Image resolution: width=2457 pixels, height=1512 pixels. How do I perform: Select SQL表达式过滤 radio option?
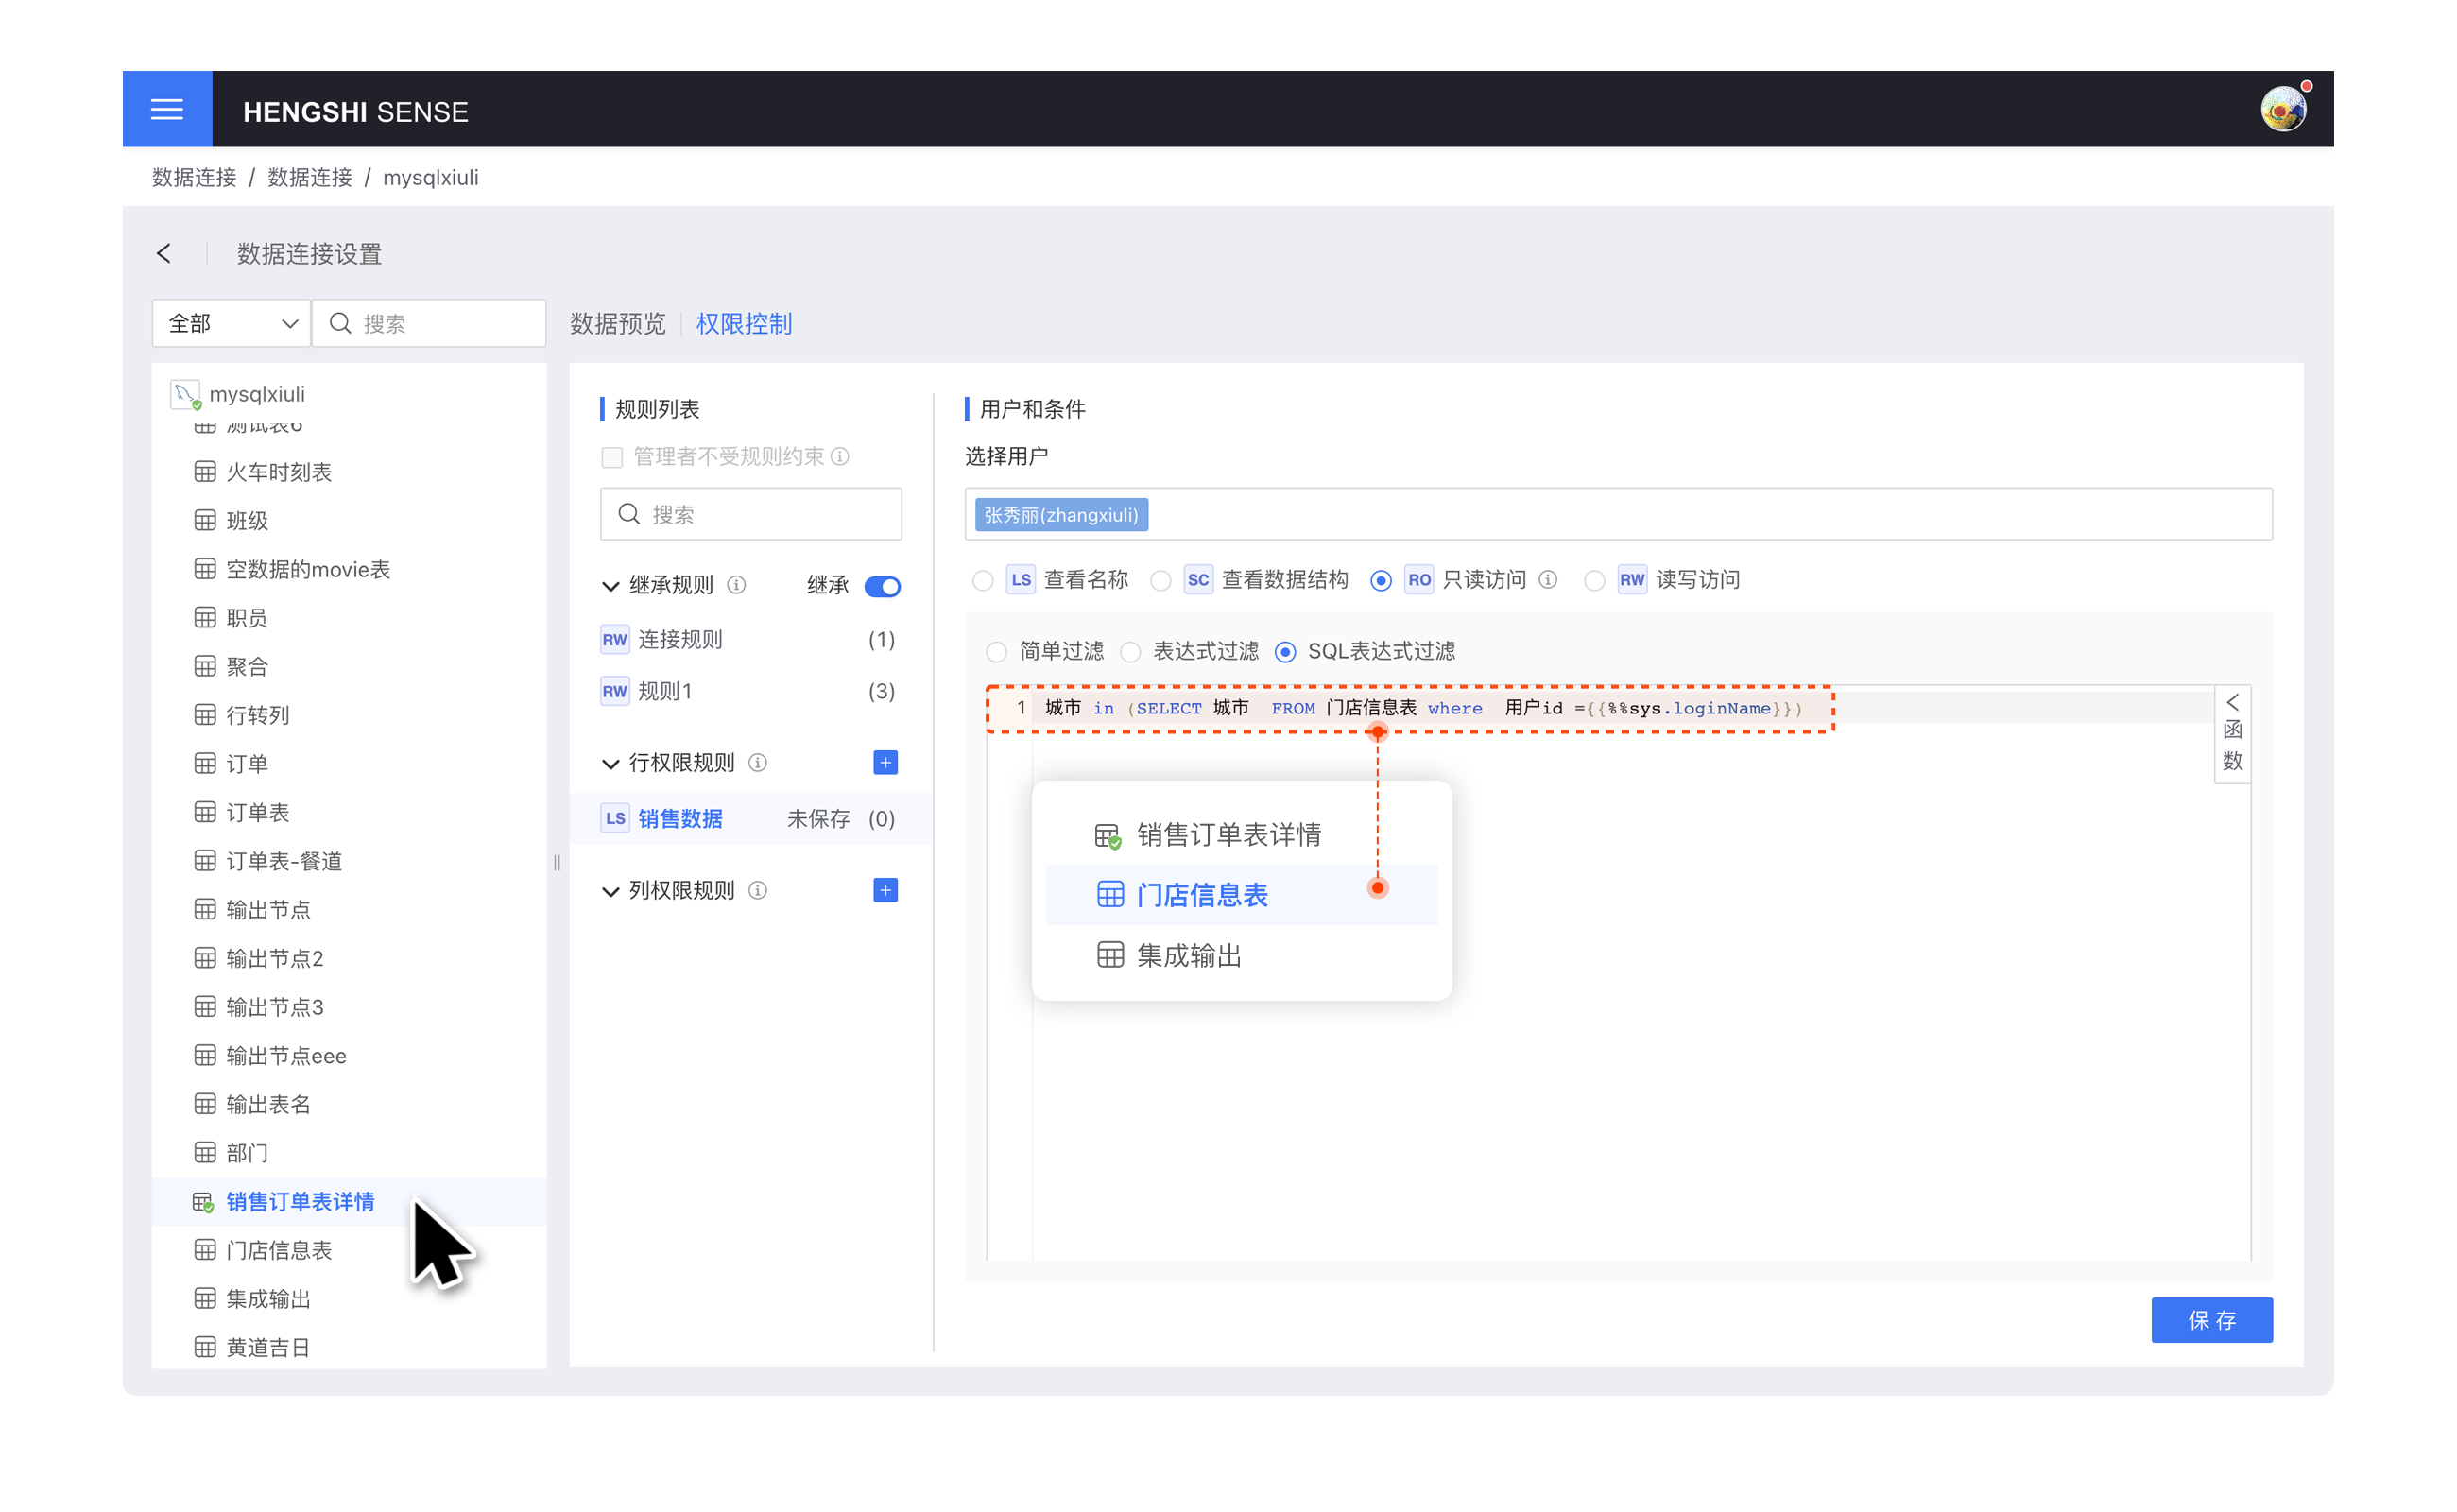1285,652
